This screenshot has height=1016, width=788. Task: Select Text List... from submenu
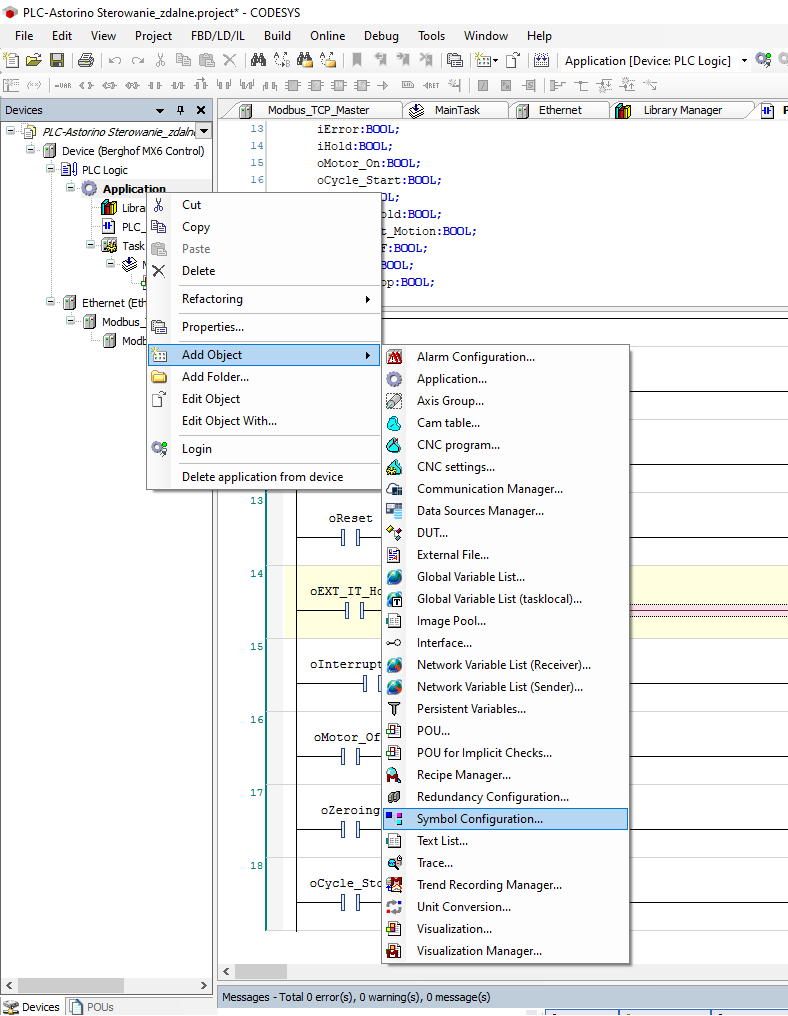[505, 841]
